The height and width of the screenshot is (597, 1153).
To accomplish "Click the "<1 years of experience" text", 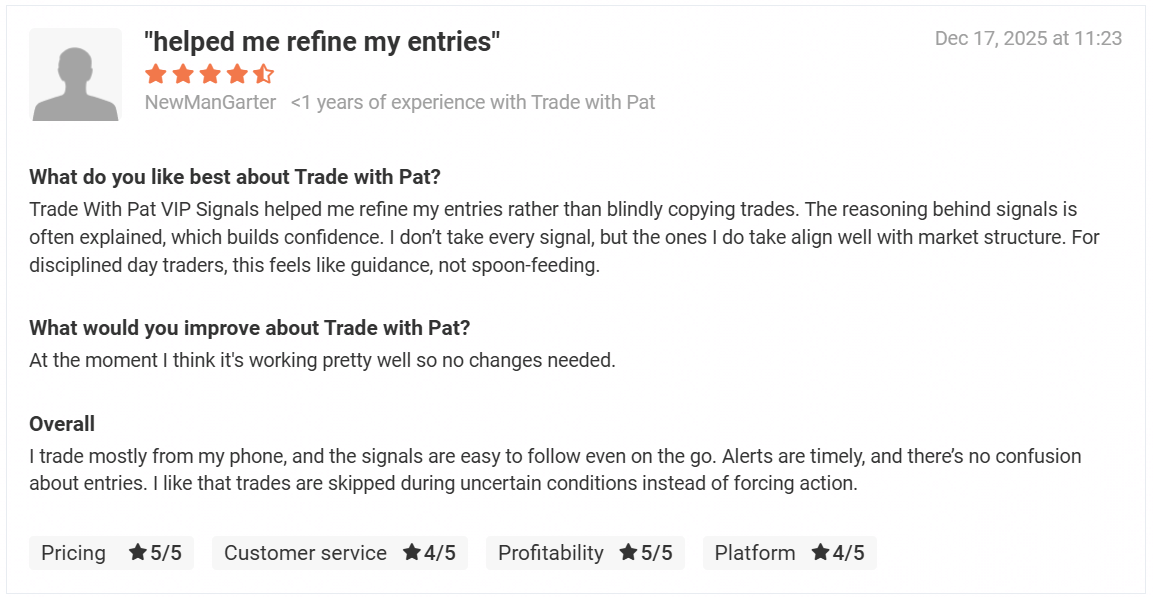I will pyautogui.click(x=473, y=102).
